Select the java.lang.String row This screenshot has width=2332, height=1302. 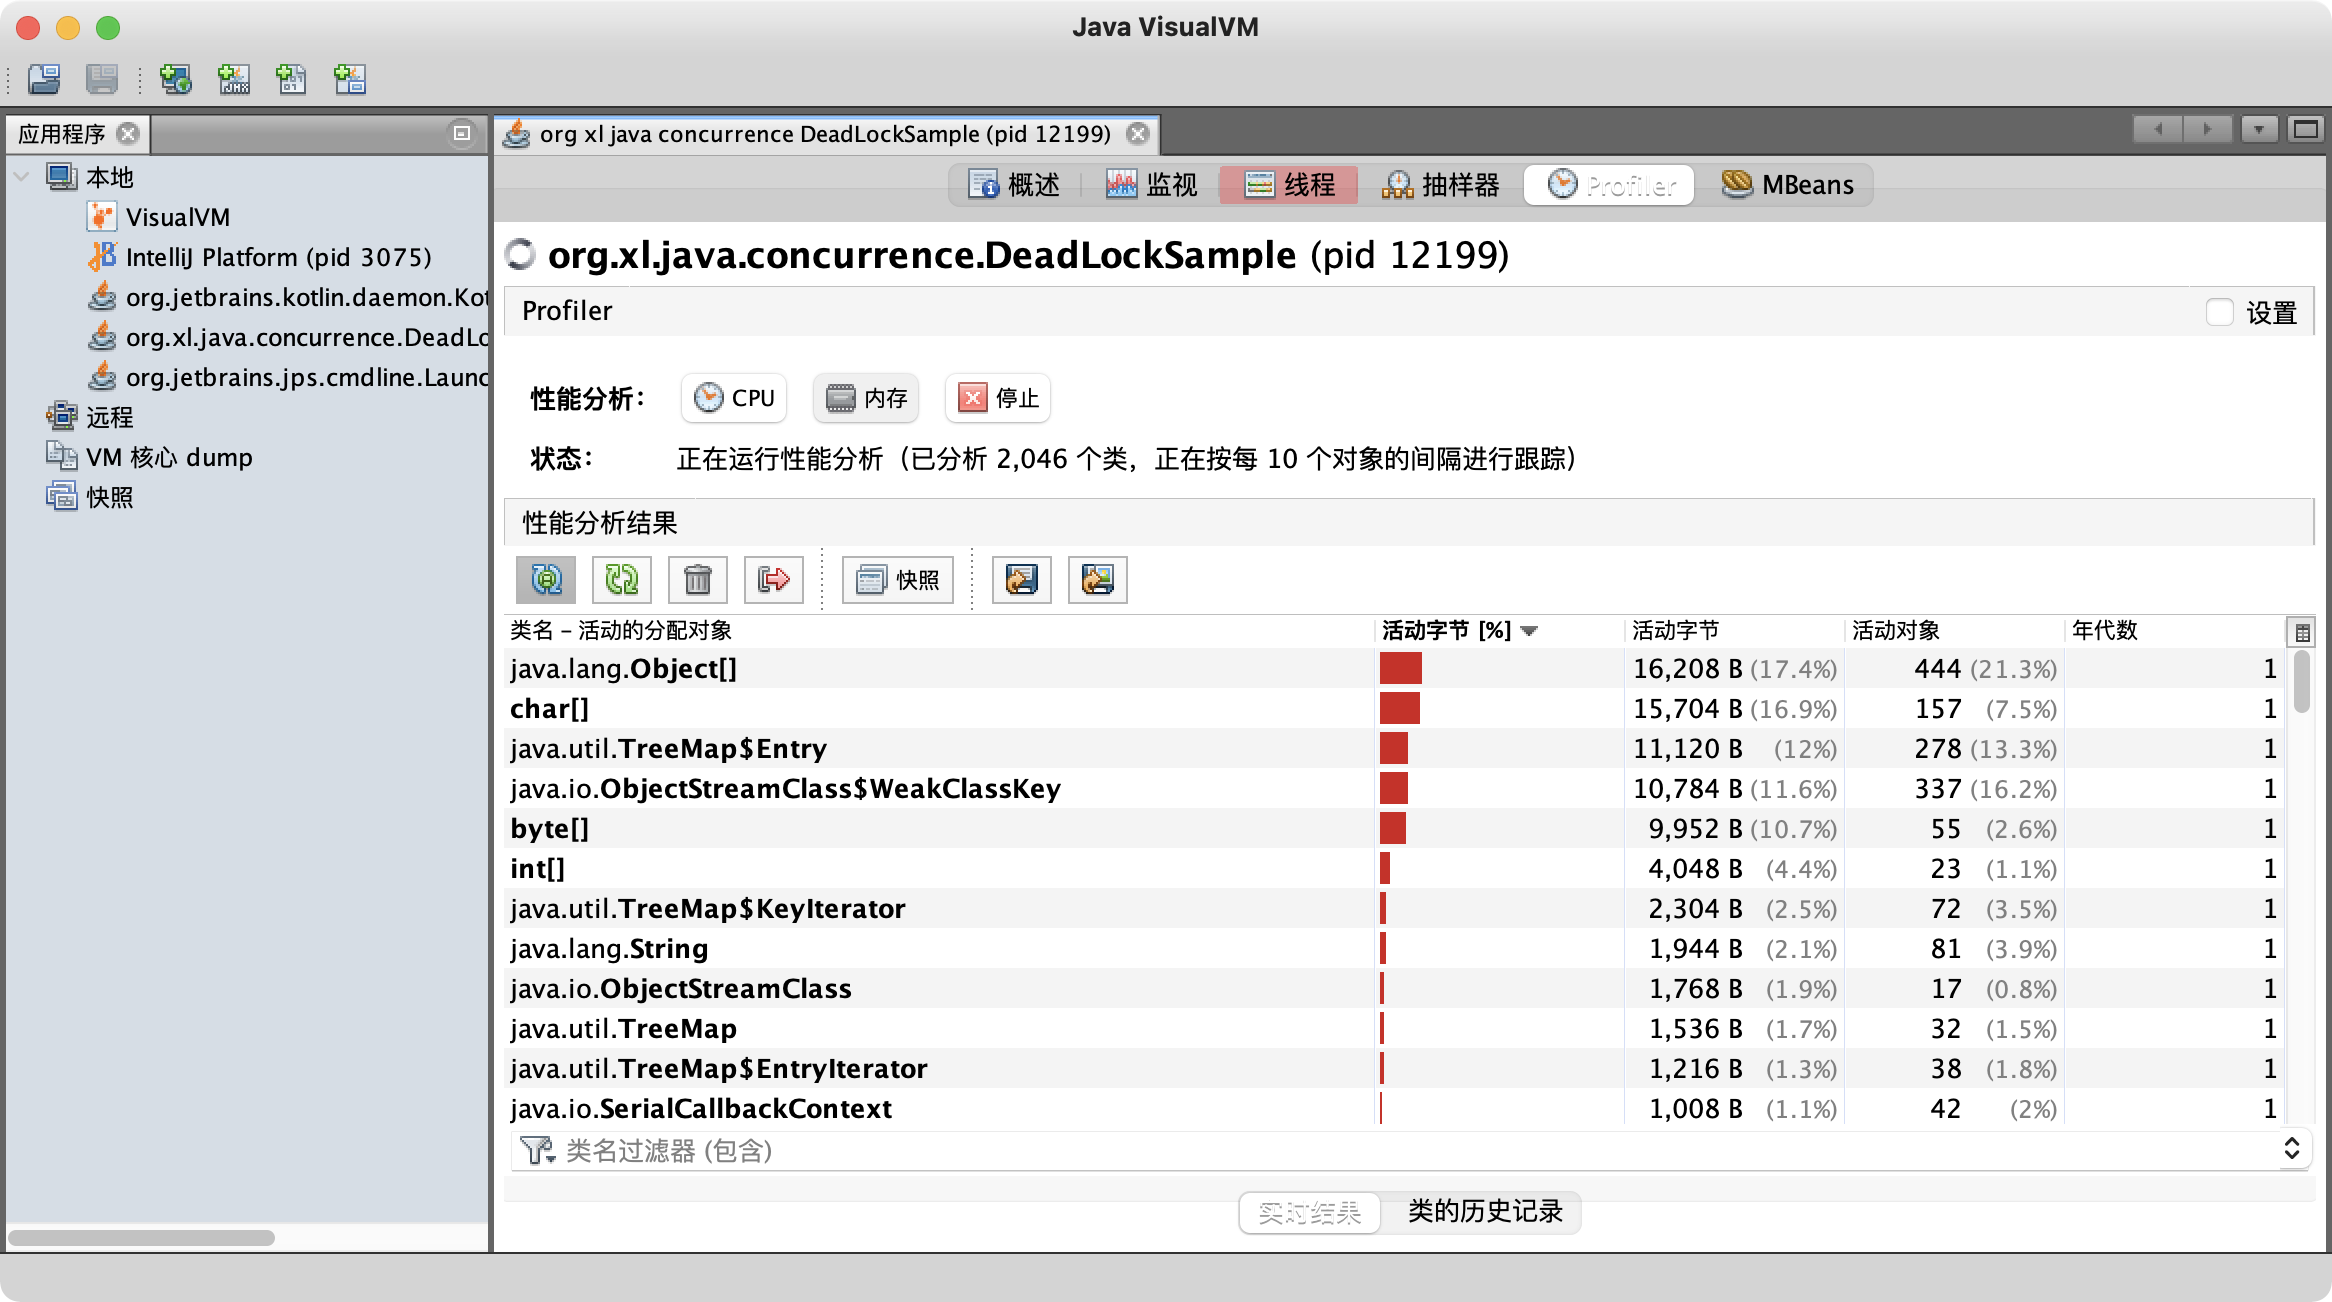1394,948
